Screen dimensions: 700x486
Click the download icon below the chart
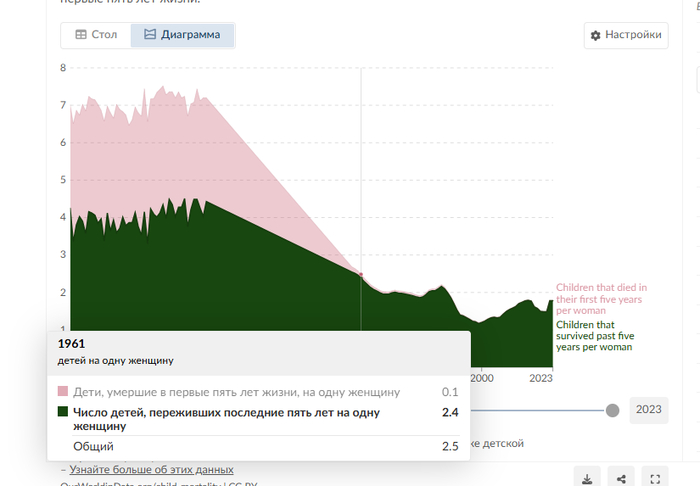[x=587, y=478]
